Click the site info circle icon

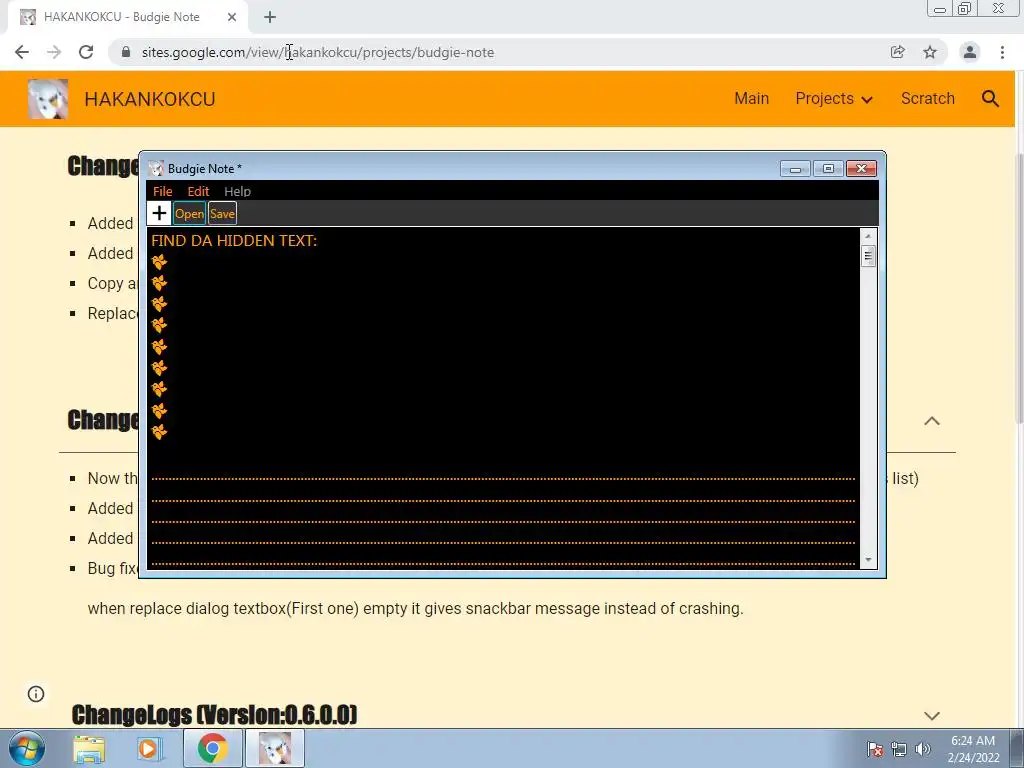[36, 694]
